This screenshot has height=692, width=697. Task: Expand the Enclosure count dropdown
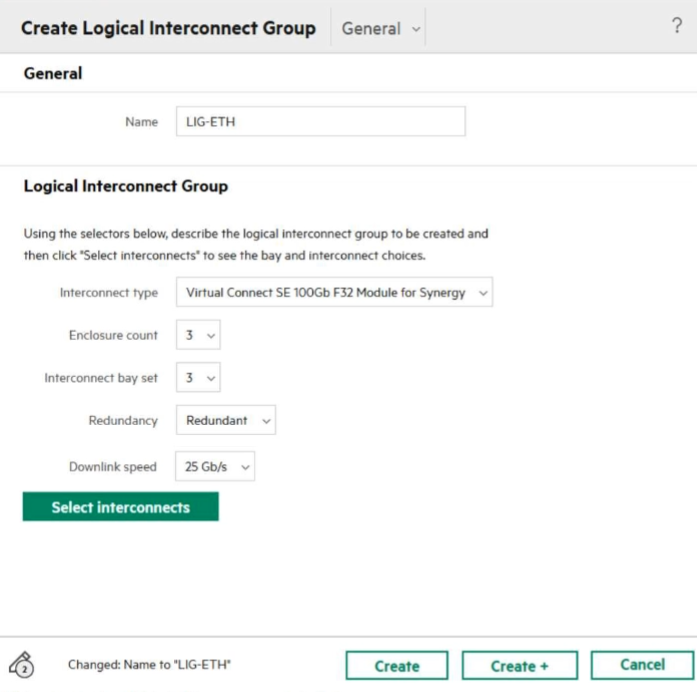click(198, 336)
